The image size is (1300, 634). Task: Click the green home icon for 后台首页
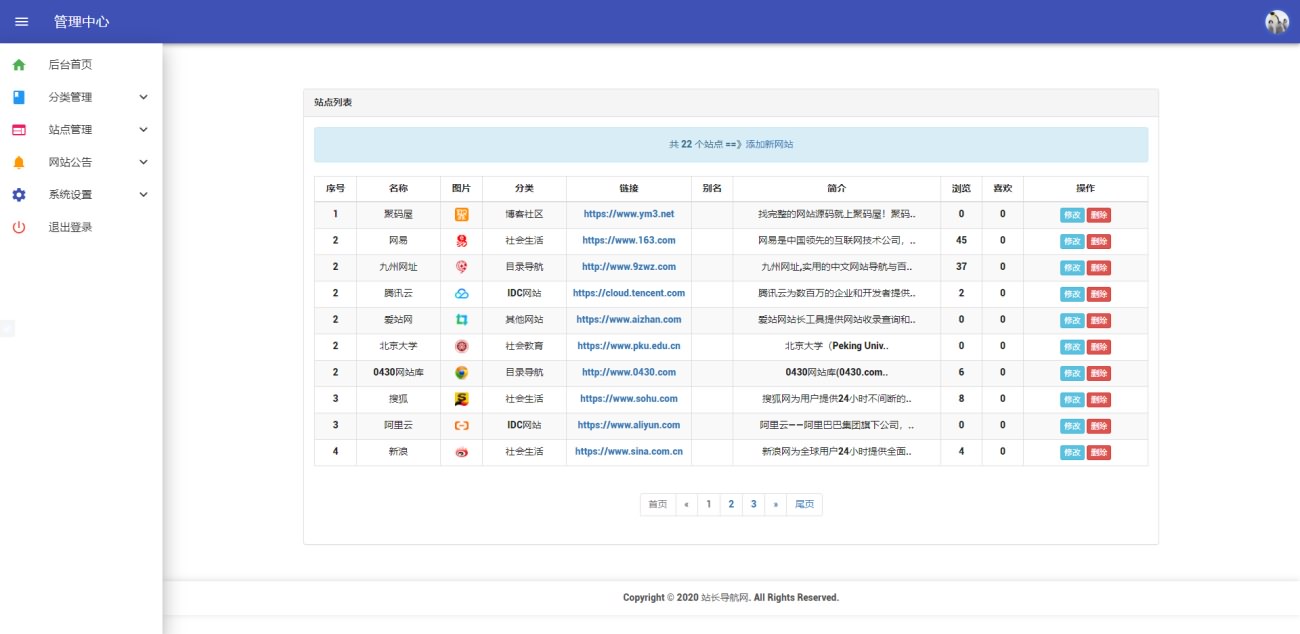[x=19, y=64]
